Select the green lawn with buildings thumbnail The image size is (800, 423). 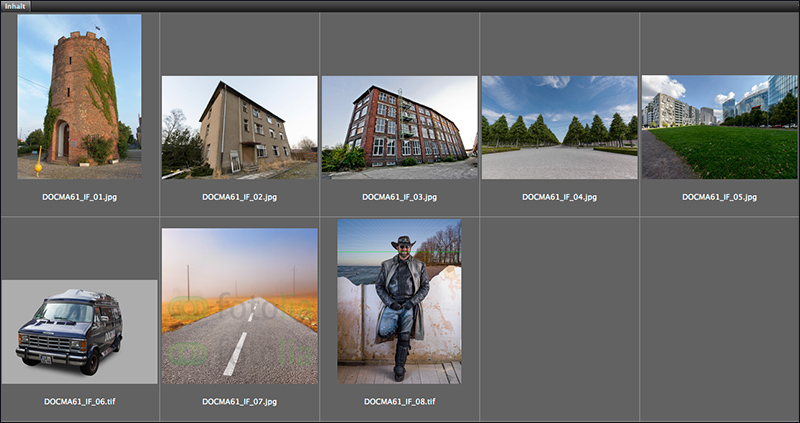719,127
